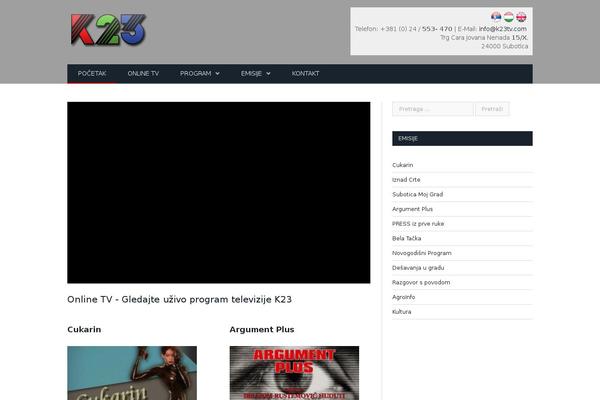Image resolution: width=600 pixels, height=400 pixels.
Task: Switch language via Serbian flag icon
Action: click(496, 17)
